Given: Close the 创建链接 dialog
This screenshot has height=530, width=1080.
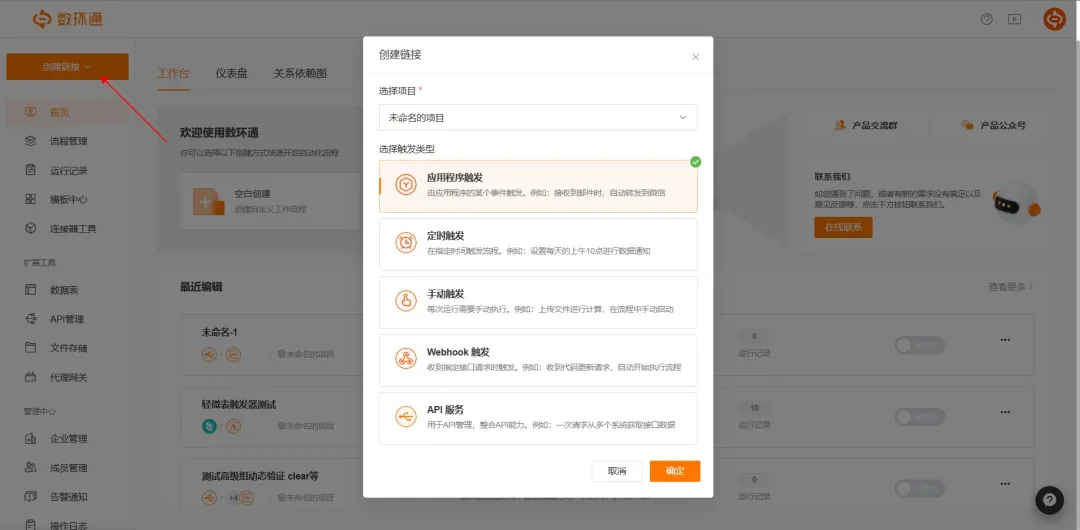Looking at the screenshot, I should (x=696, y=57).
